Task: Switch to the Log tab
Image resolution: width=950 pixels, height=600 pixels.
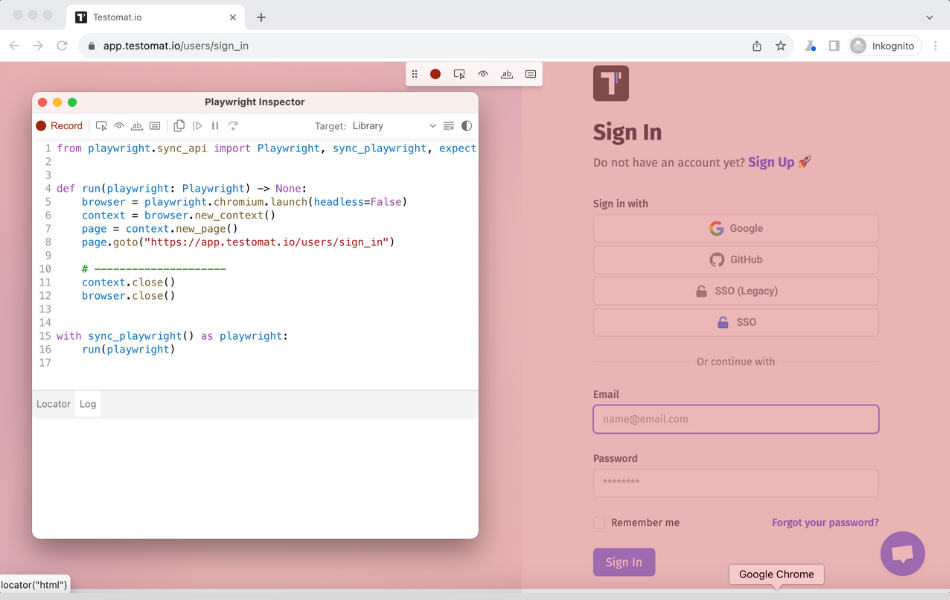Action: pos(88,404)
